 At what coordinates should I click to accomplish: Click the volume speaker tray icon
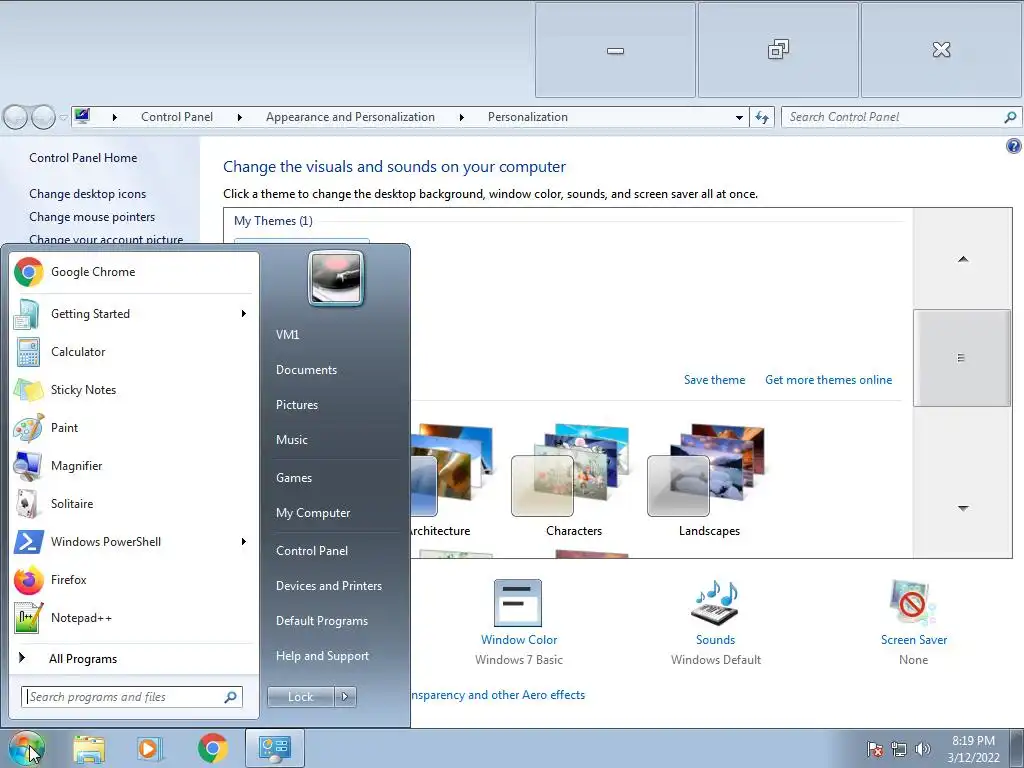pyautogui.click(x=922, y=749)
